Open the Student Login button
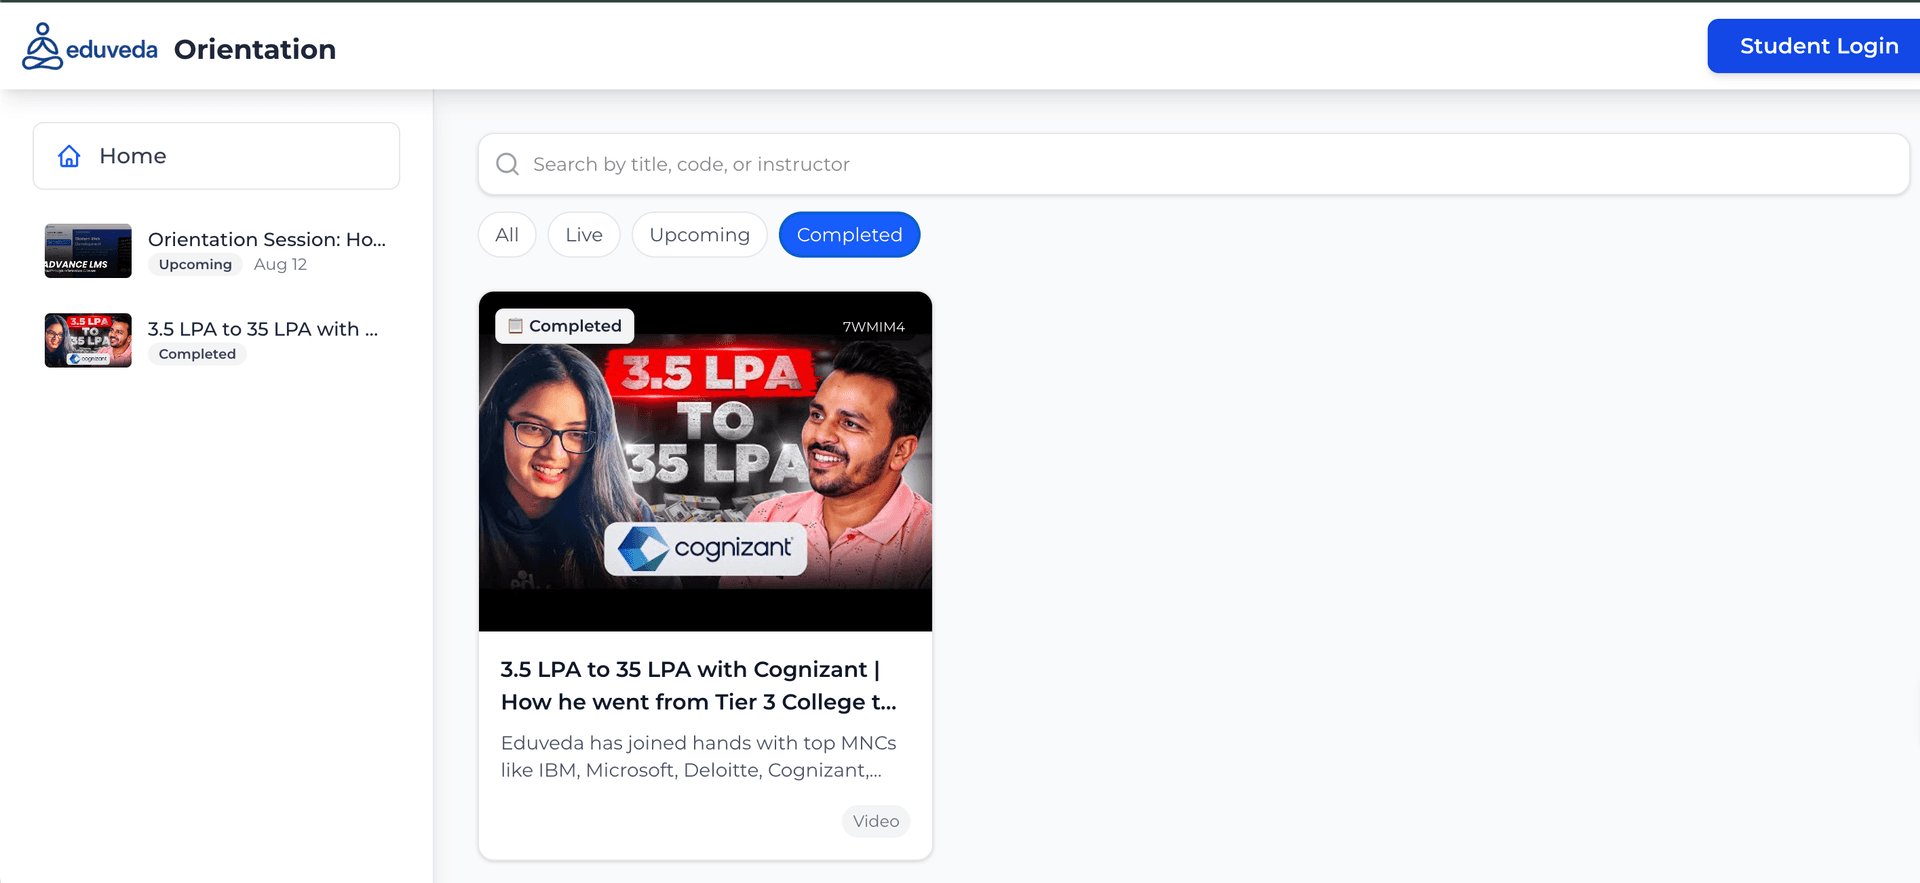This screenshot has height=883, width=1920. [1817, 46]
